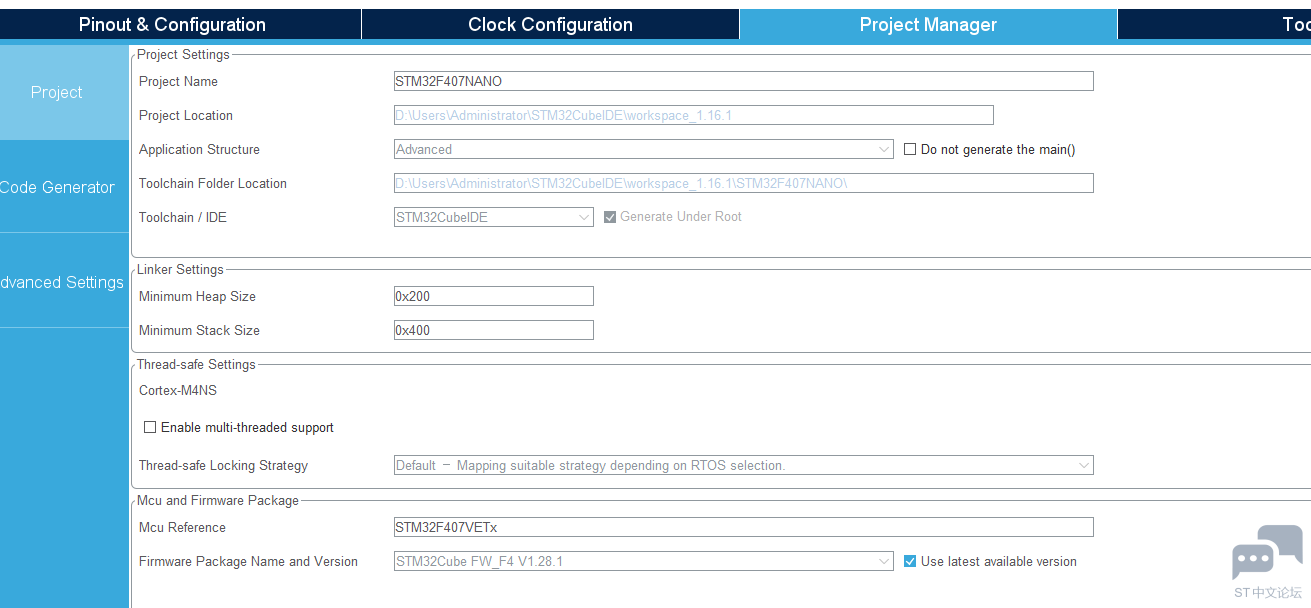Viewport: 1311px width, 608px height.
Task: Click the Mcu Reference label
Action: pos(182,528)
